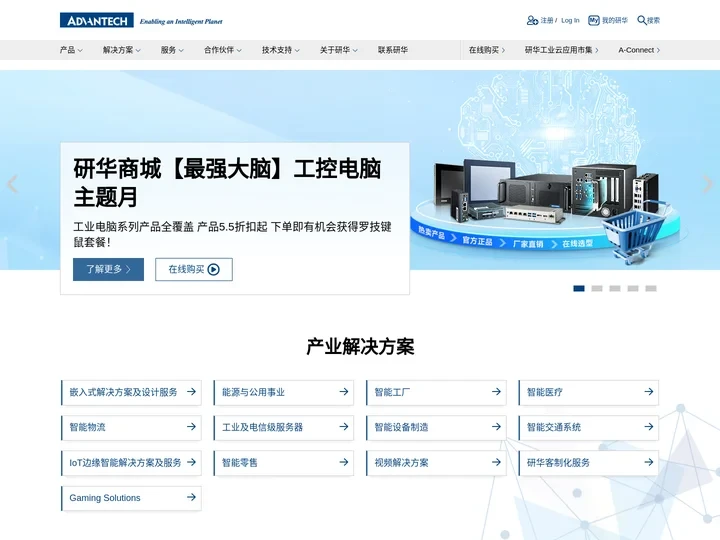Screen dimensions: 720x540
Task: Click arrow icon on 嵌入式解决方案及设计服务 card
Action: [191, 392]
